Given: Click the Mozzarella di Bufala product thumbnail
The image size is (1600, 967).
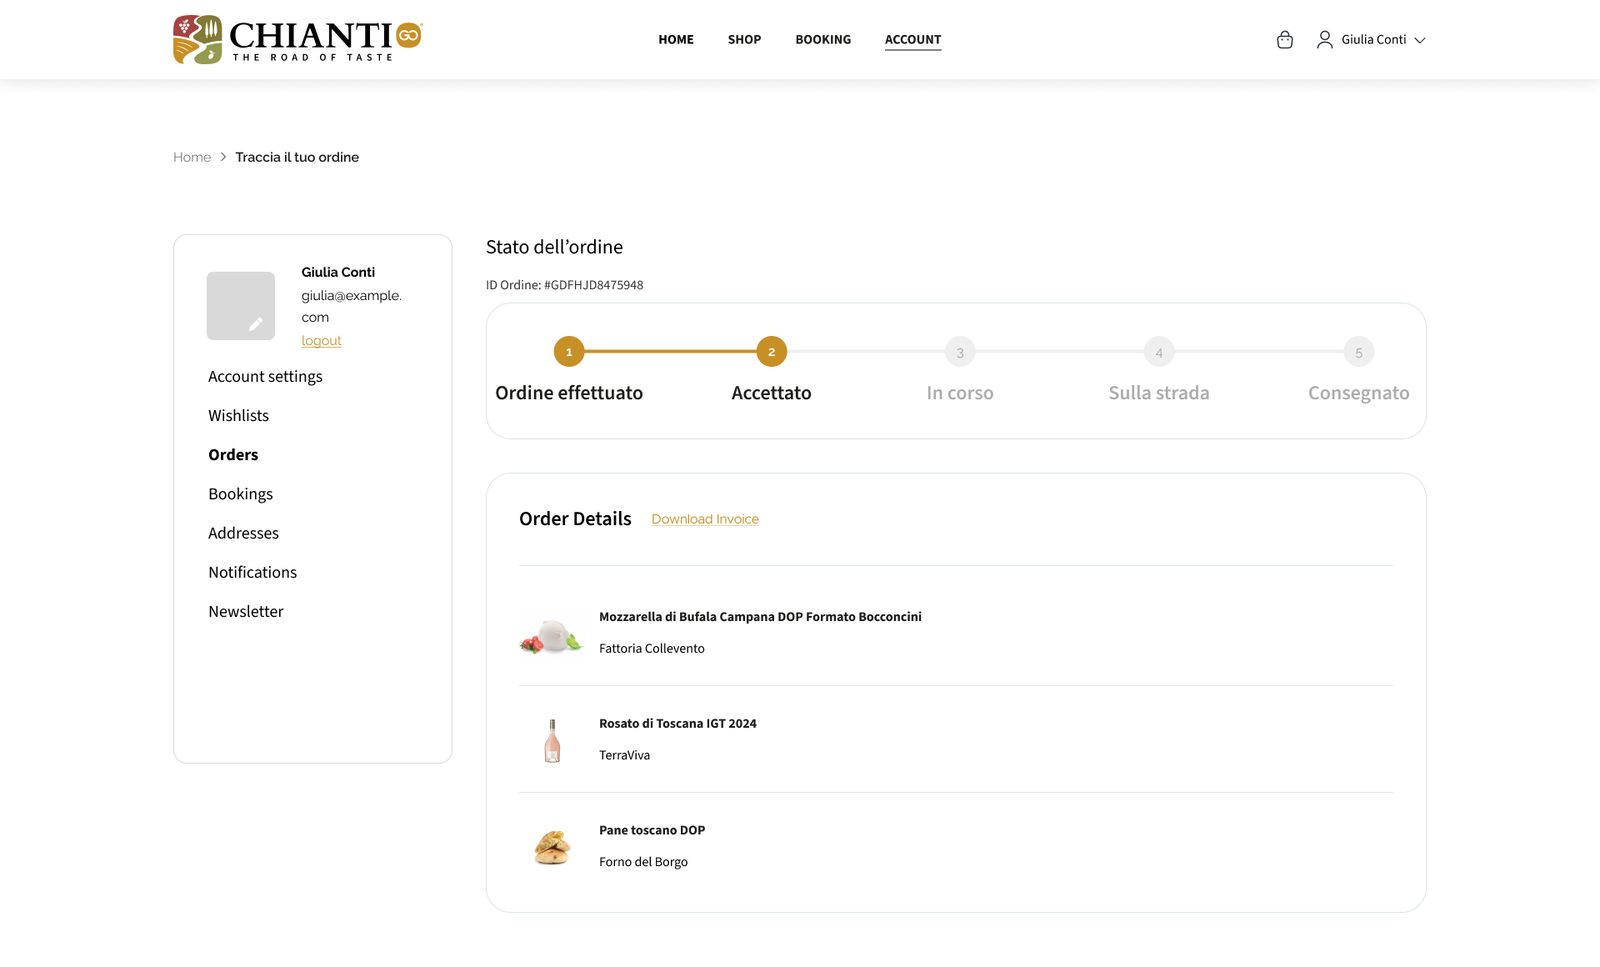Looking at the screenshot, I should pos(551,635).
